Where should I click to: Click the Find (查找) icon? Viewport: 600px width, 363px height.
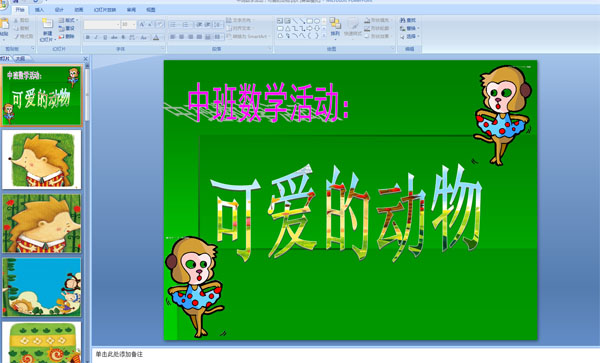click(x=408, y=20)
